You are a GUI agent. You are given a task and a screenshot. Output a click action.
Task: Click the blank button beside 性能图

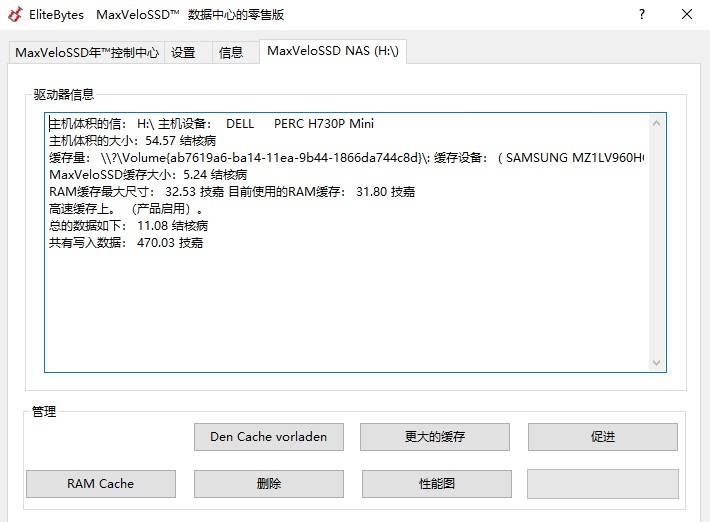[x=603, y=484]
